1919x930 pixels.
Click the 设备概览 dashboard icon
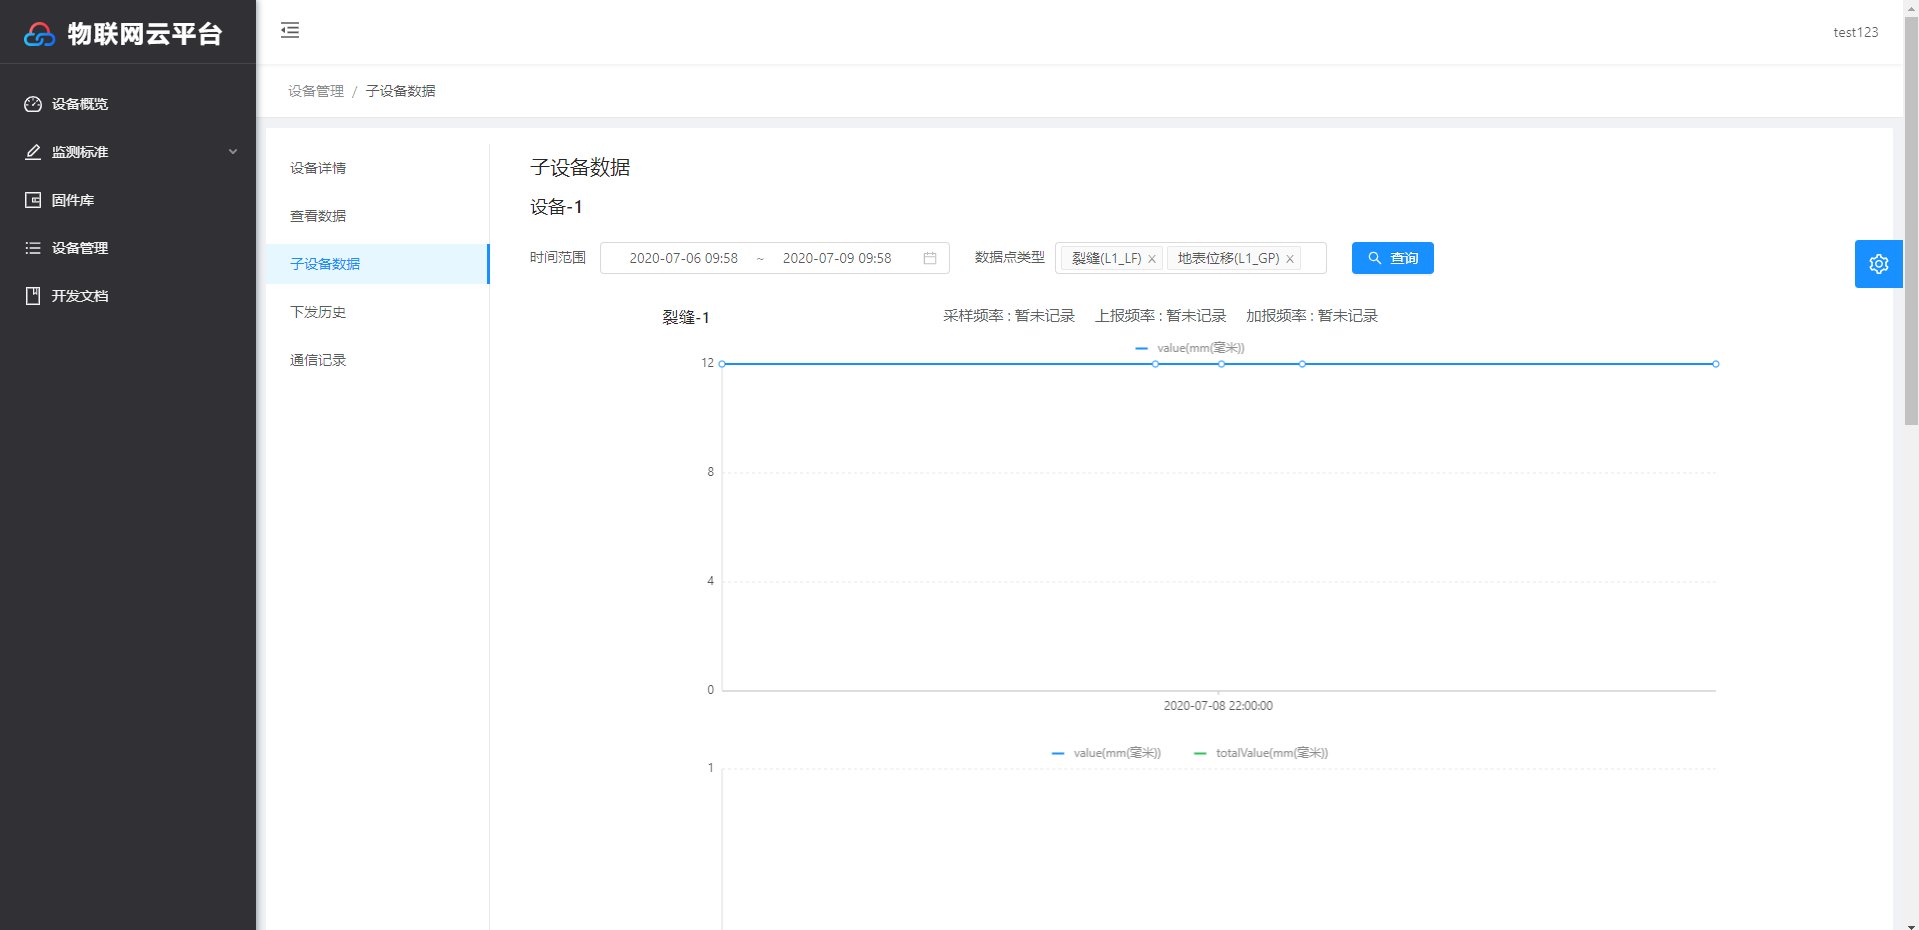tap(33, 104)
